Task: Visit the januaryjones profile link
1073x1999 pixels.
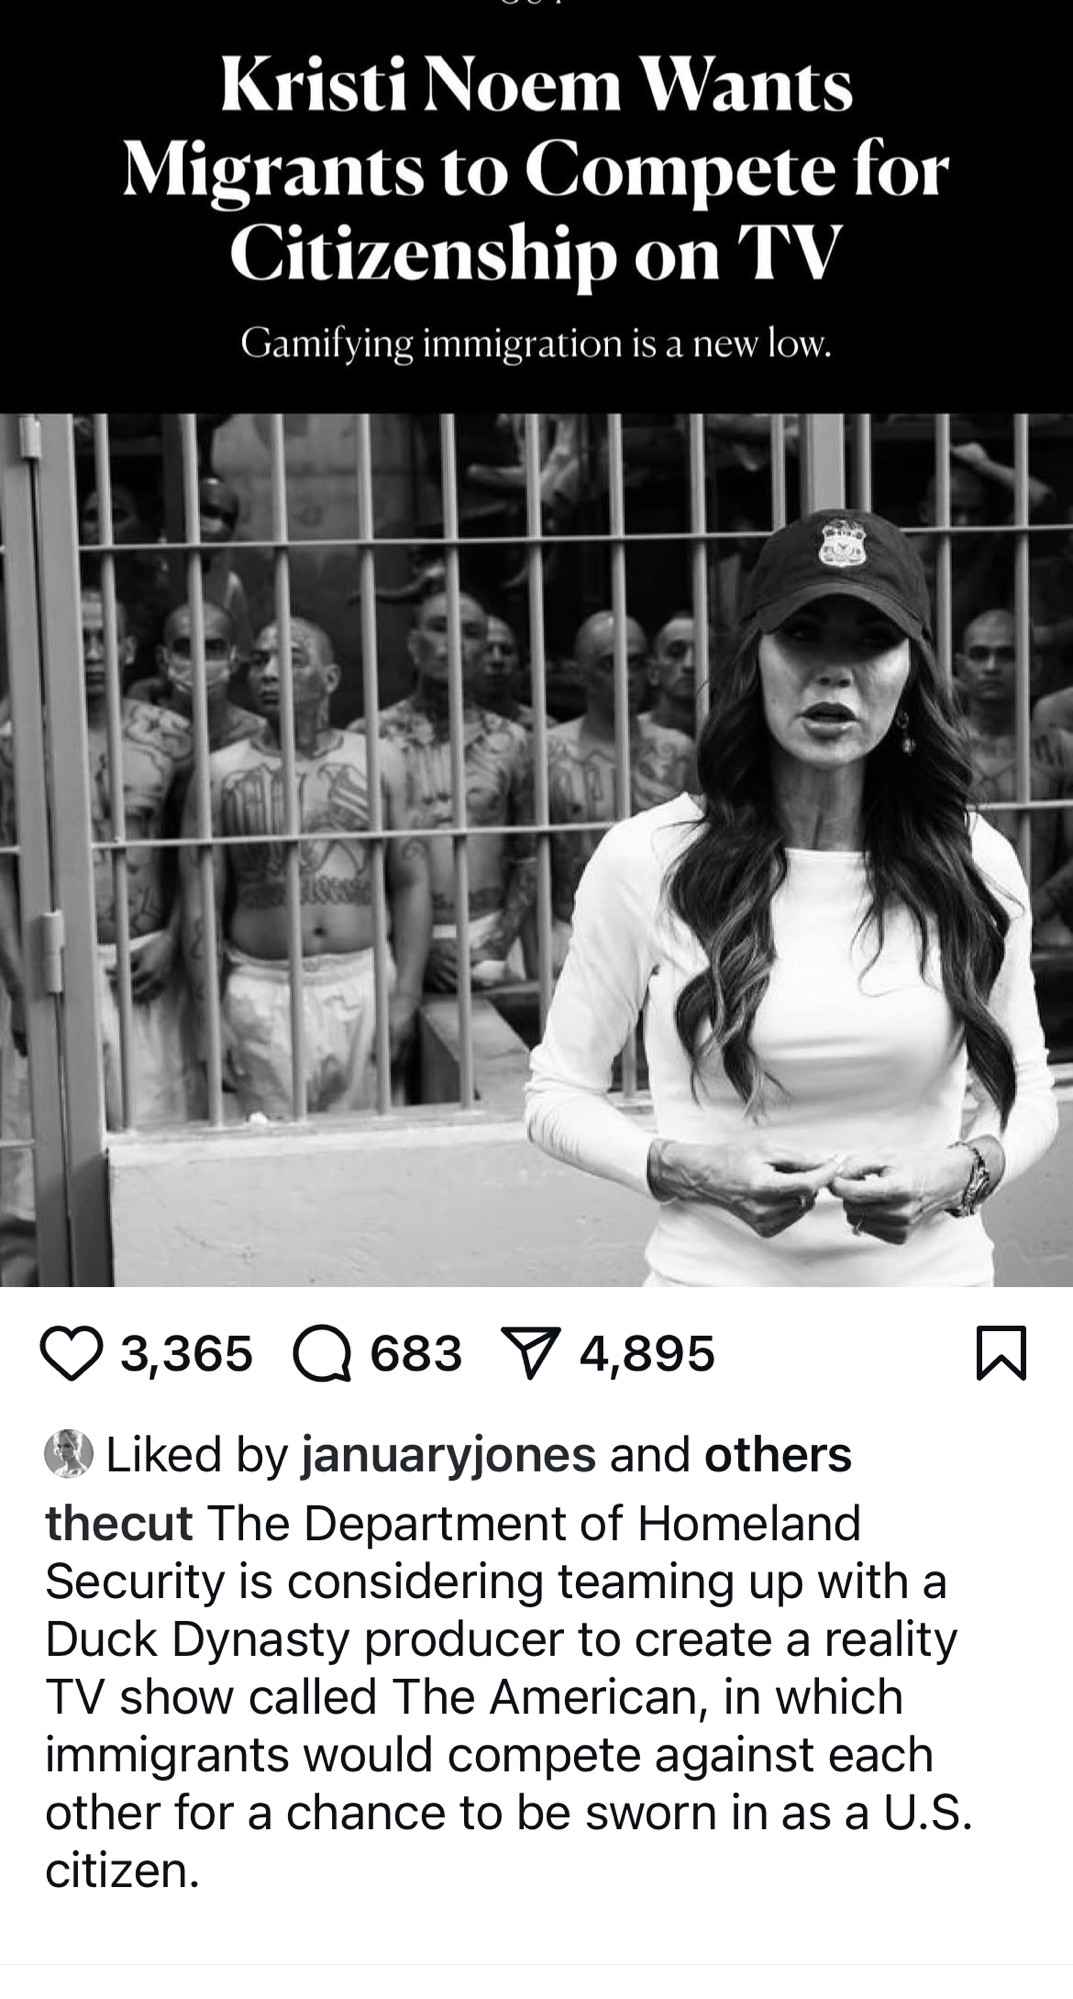Action: click(449, 1455)
